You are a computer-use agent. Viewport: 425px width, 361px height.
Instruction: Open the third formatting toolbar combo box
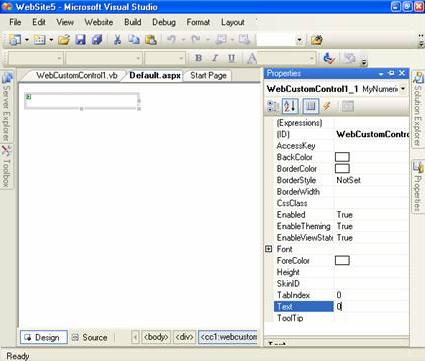point(181,58)
